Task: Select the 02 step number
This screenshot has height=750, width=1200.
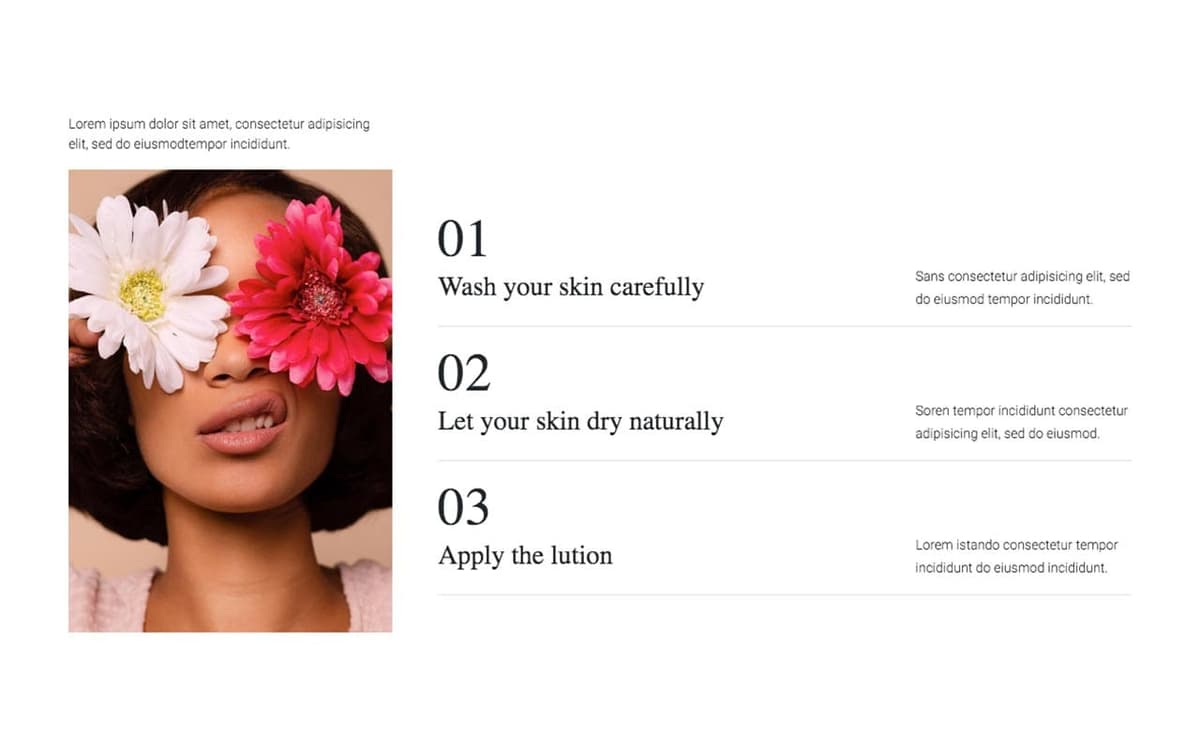Action: [x=464, y=373]
